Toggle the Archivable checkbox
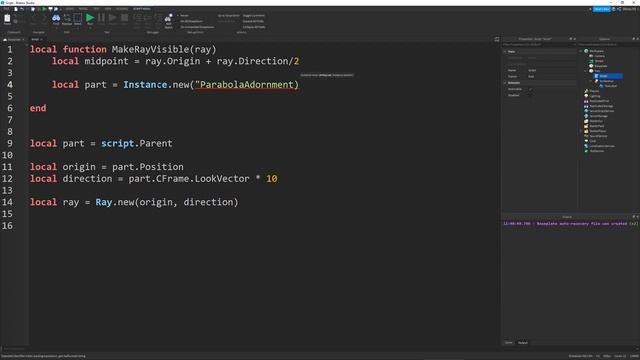 (530, 89)
